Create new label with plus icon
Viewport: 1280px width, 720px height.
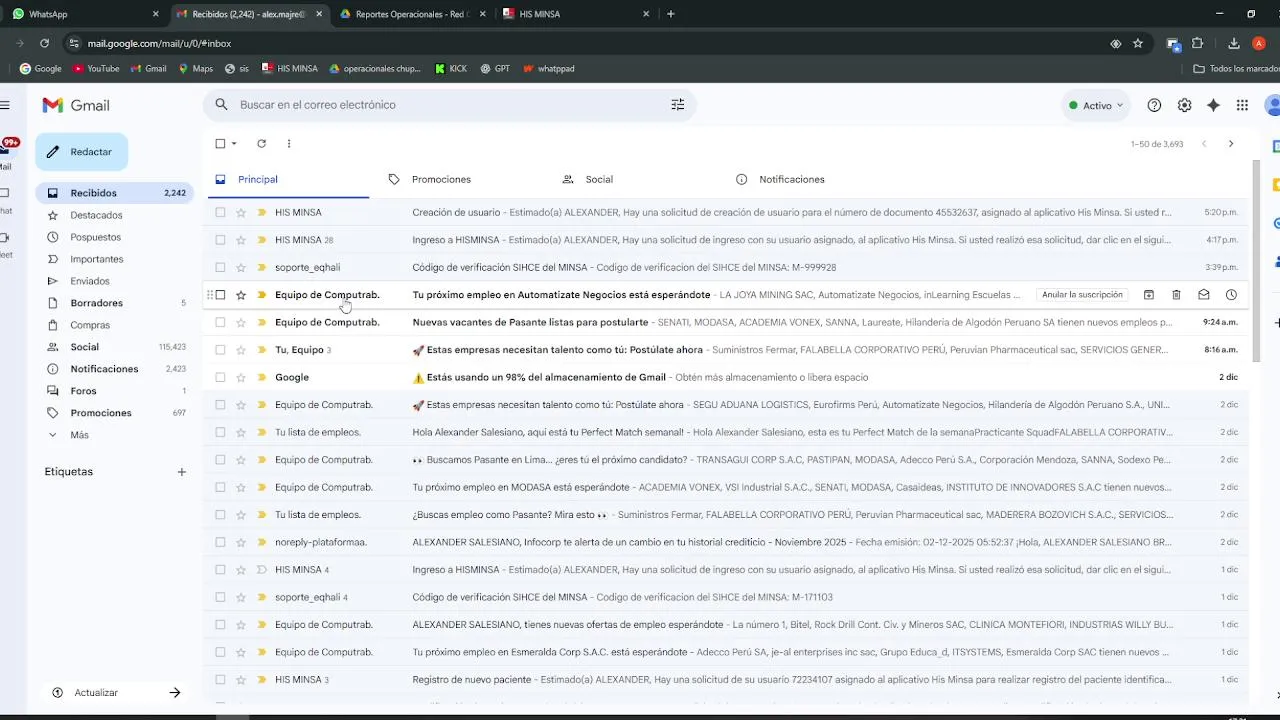pyautogui.click(x=181, y=472)
